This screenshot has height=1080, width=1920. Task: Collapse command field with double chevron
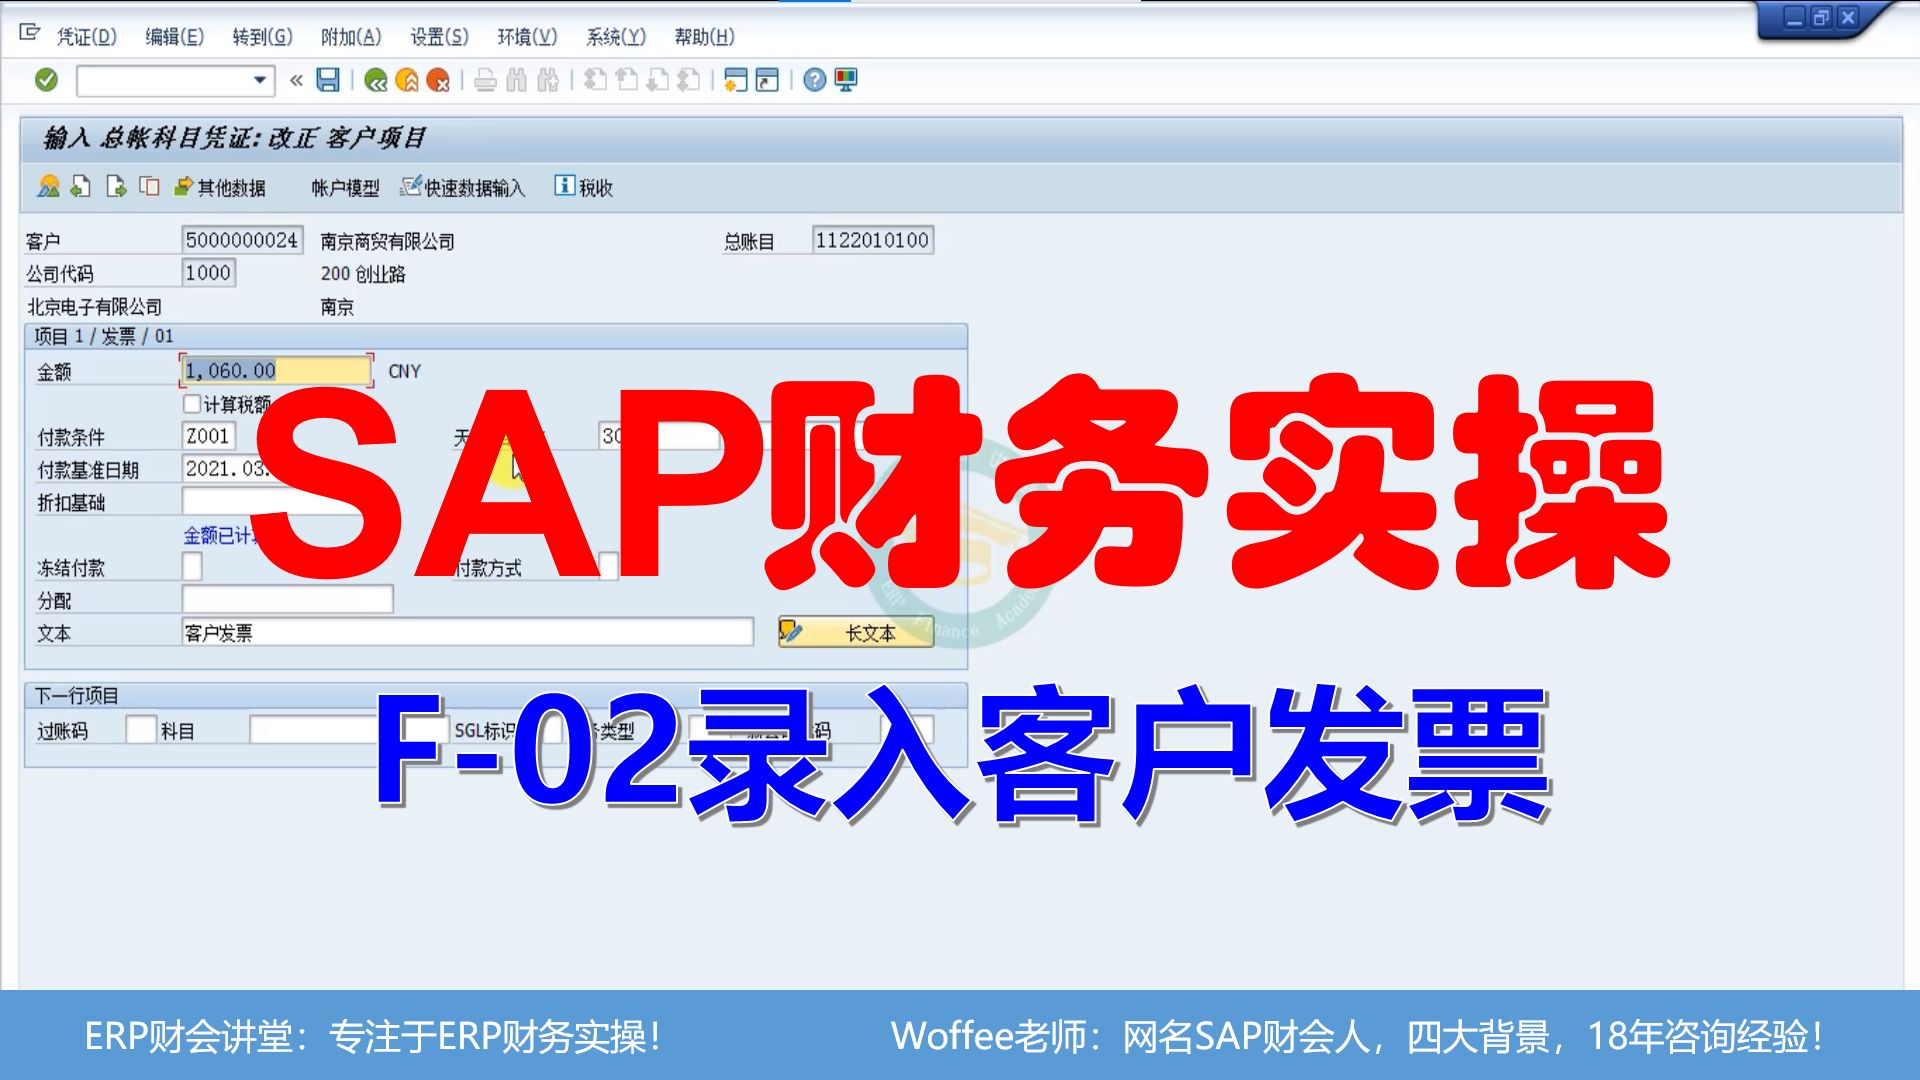296,80
